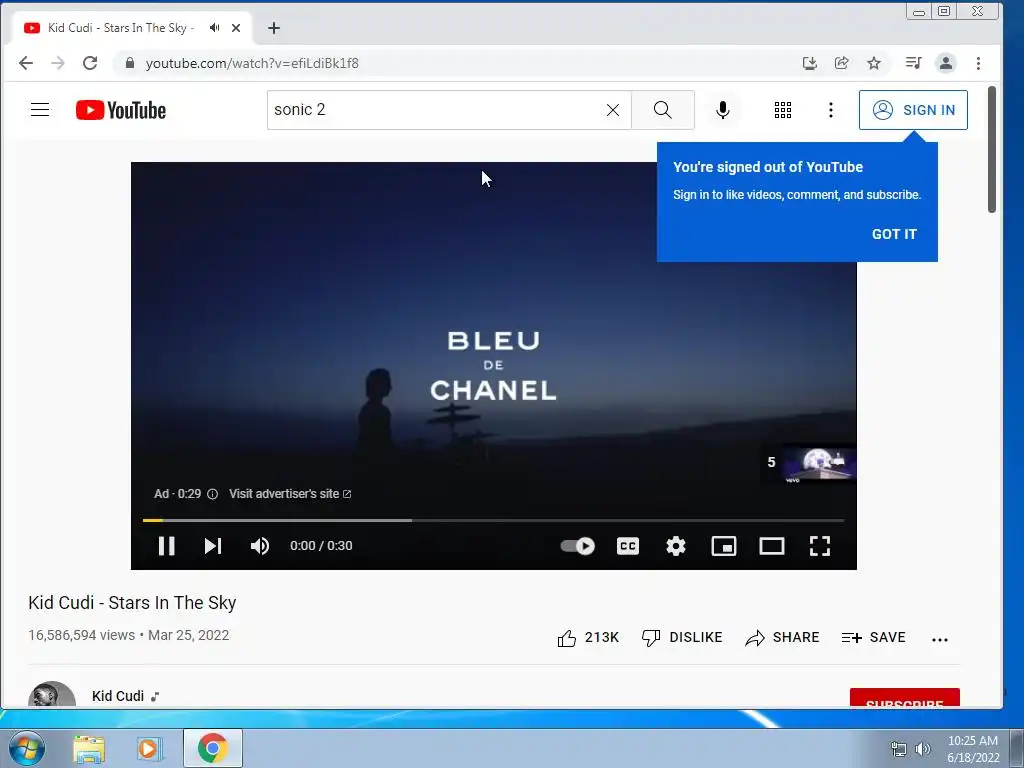Click the skip ad countdown thumbnail
Viewport: 1024px width, 768px height.
click(x=808, y=463)
